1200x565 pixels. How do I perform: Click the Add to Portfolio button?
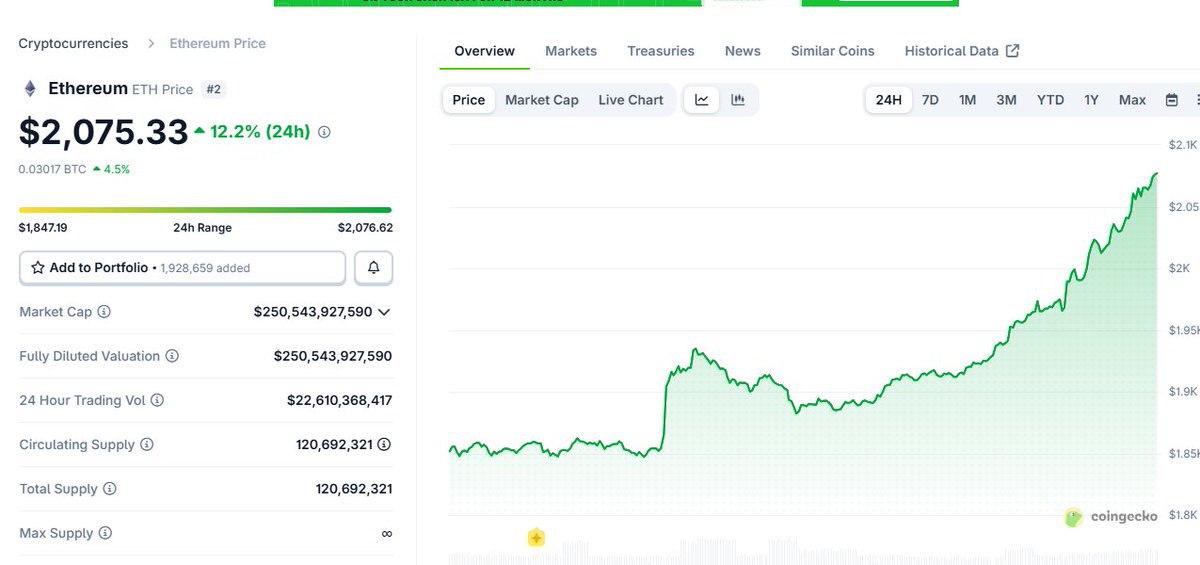pos(182,268)
